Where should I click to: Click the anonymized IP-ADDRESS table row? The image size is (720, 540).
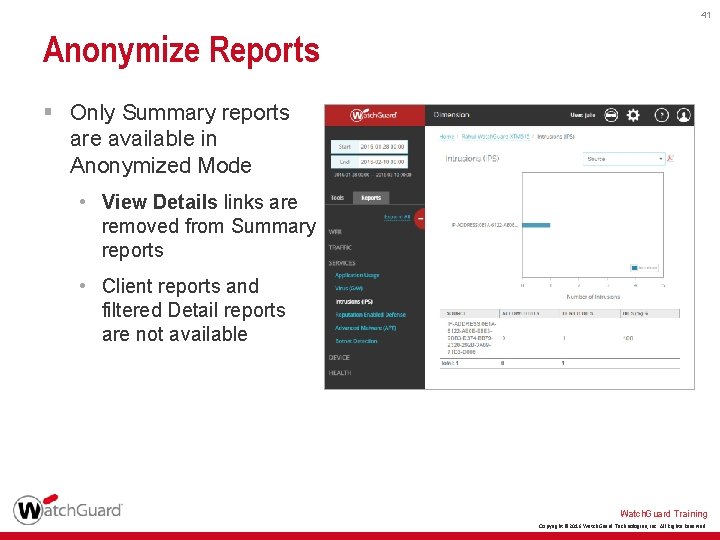pyautogui.click(x=560, y=338)
